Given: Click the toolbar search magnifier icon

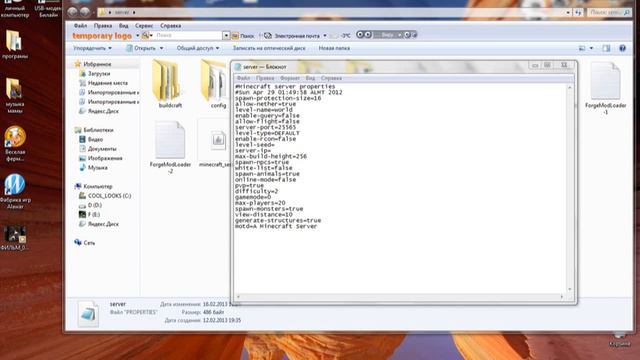Looking at the screenshot, I should (145, 36).
